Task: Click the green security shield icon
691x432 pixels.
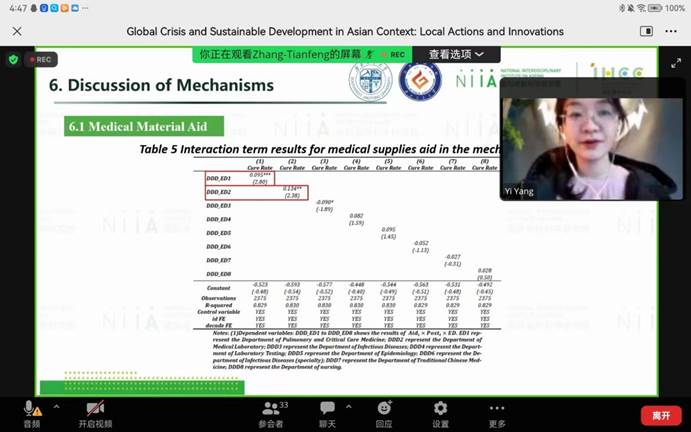Action: pos(13,59)
